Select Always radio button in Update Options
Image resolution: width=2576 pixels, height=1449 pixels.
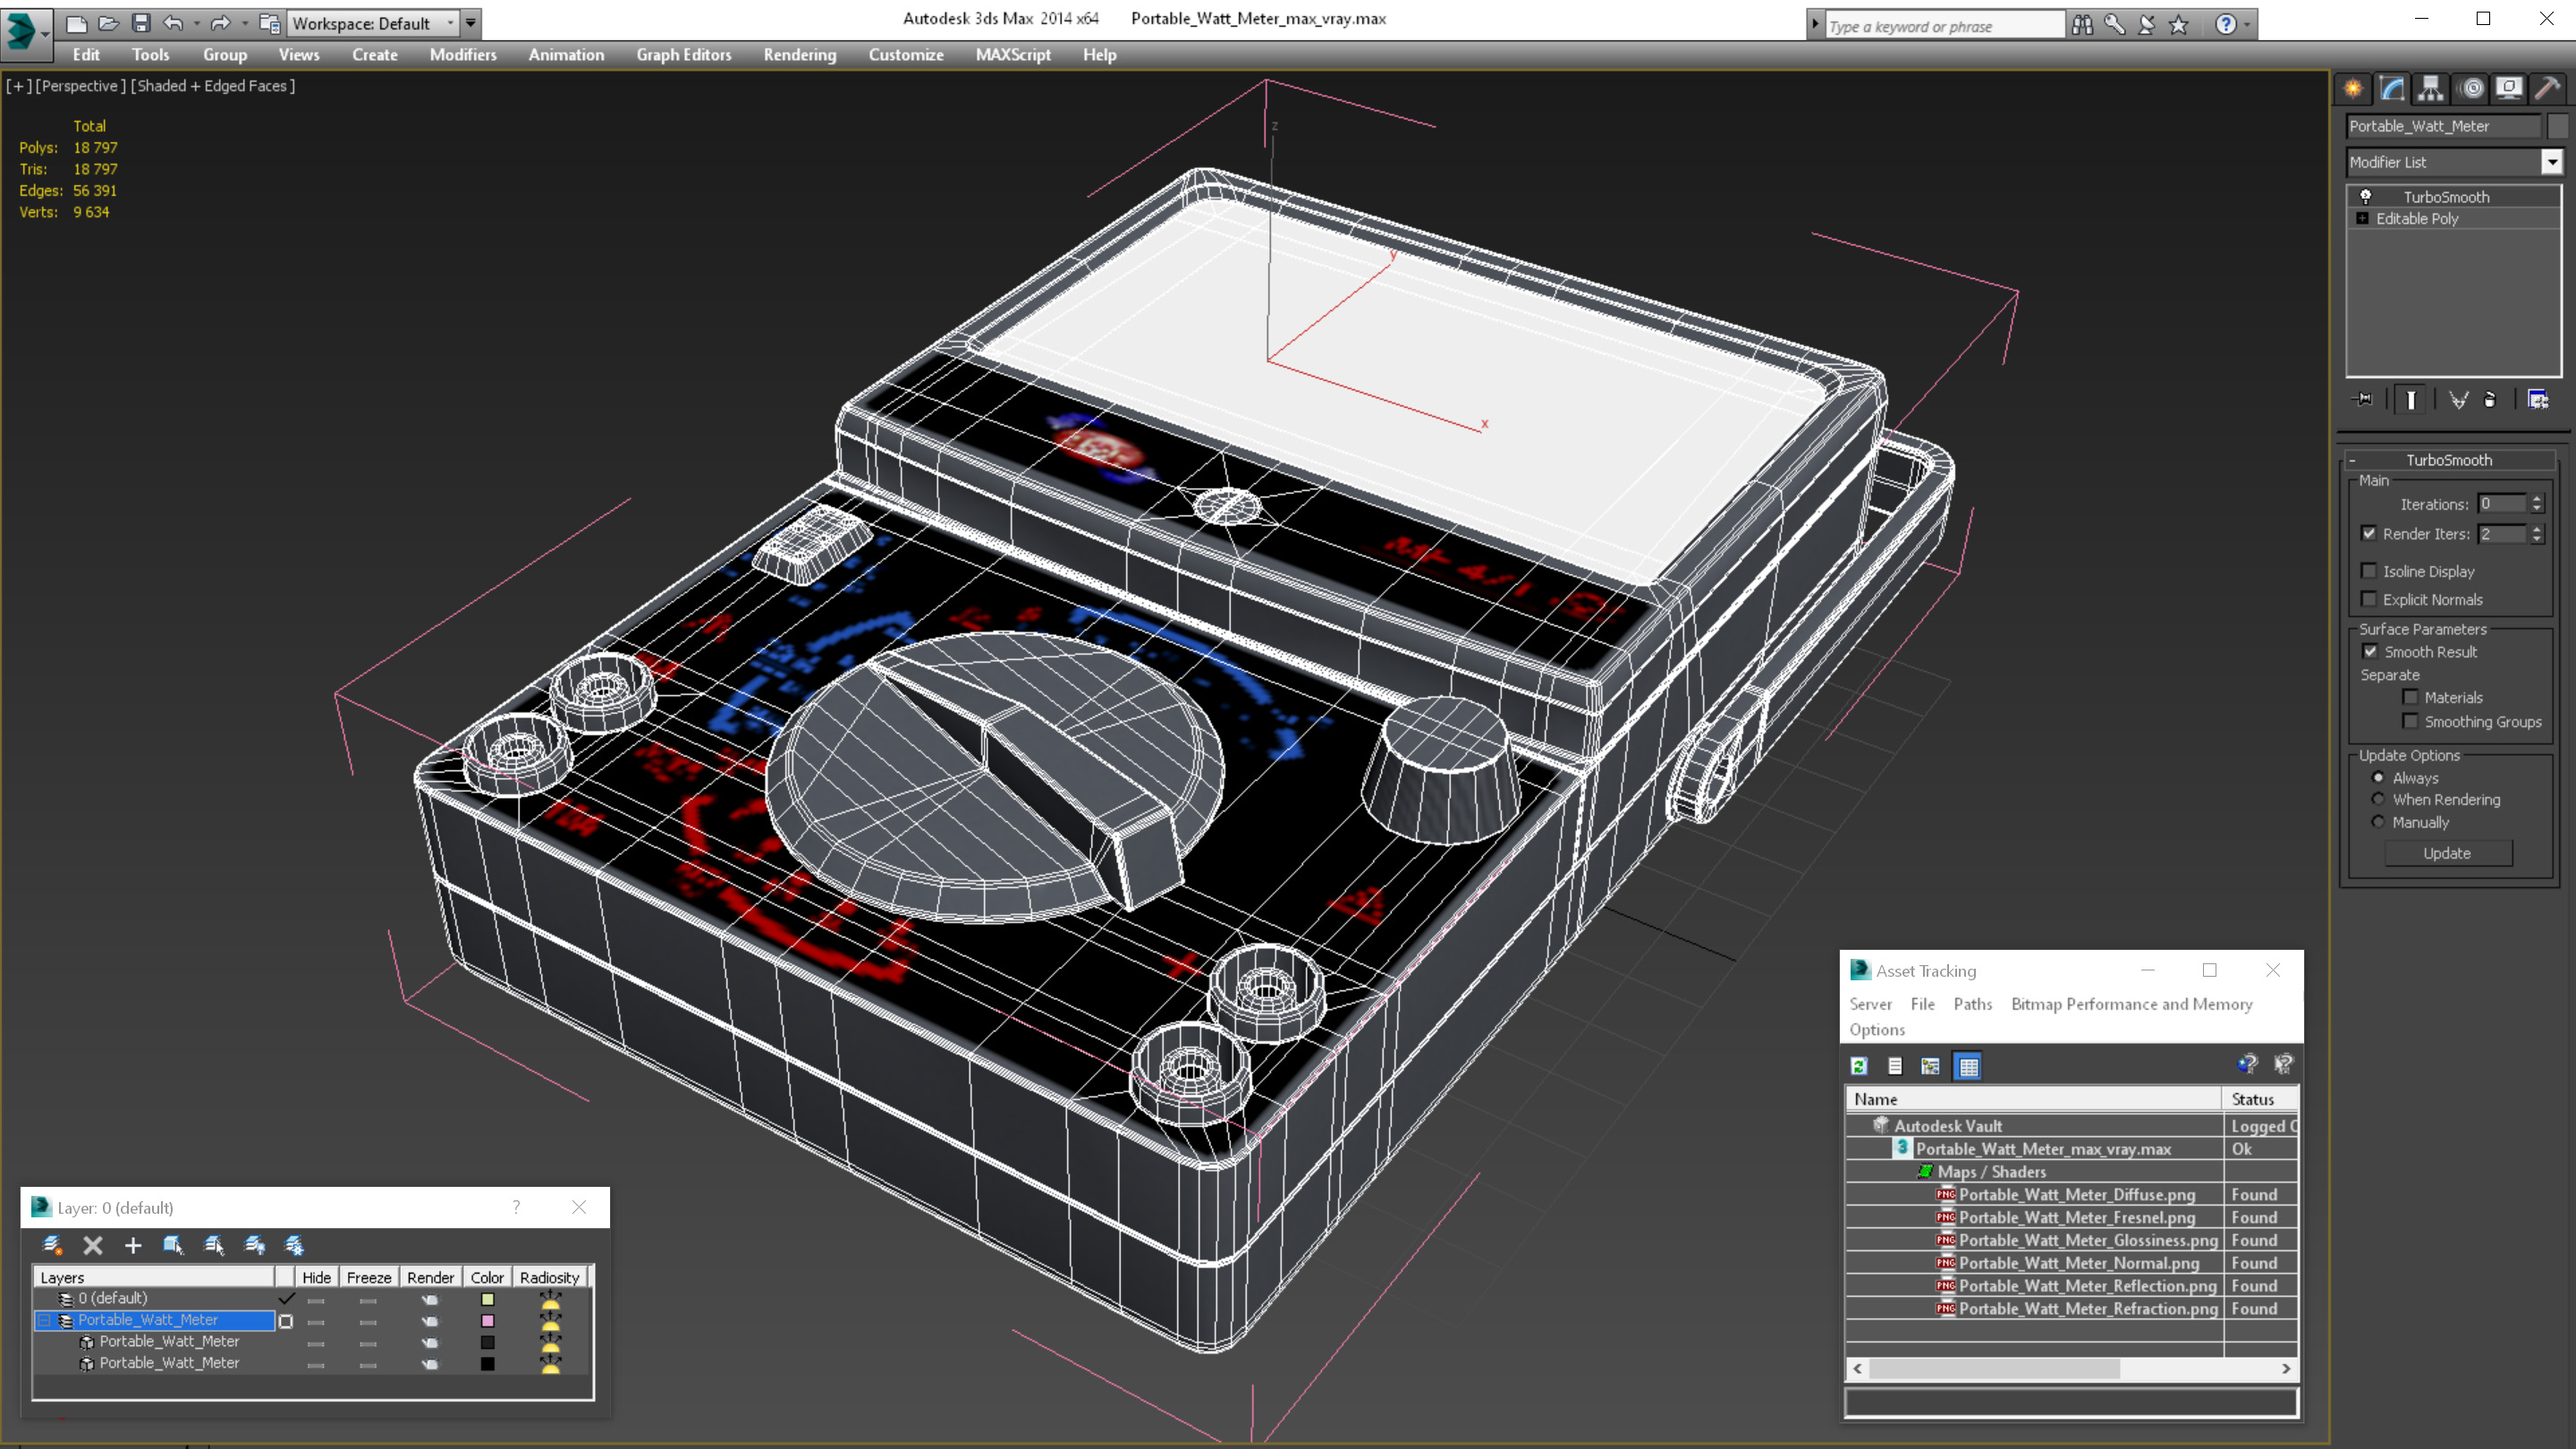tap(2376, 776)
